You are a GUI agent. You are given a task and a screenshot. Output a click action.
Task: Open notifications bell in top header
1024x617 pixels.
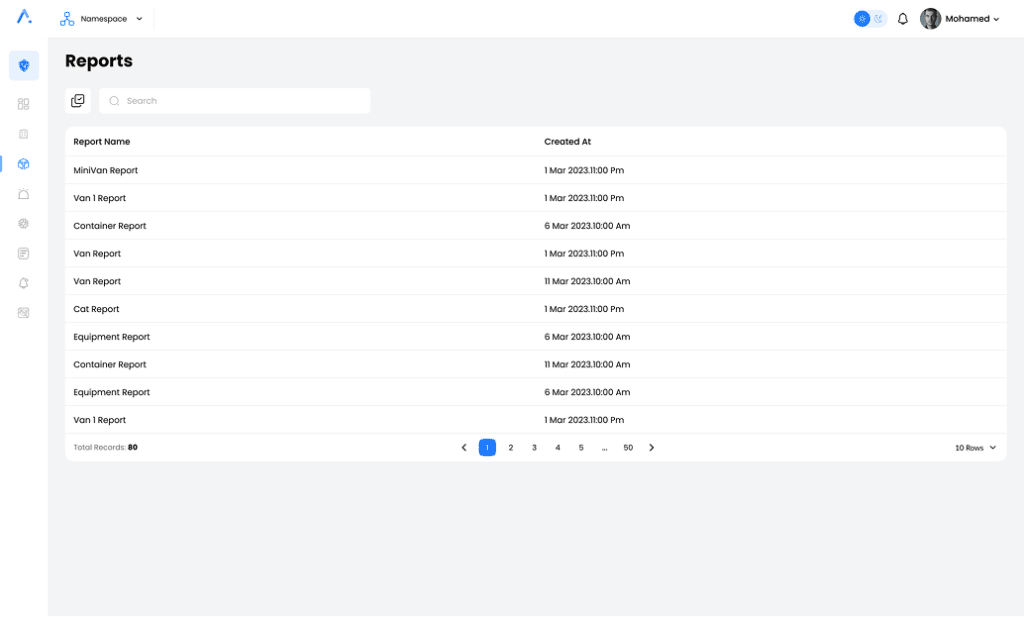pyautogui.click(x=903, y=19)
